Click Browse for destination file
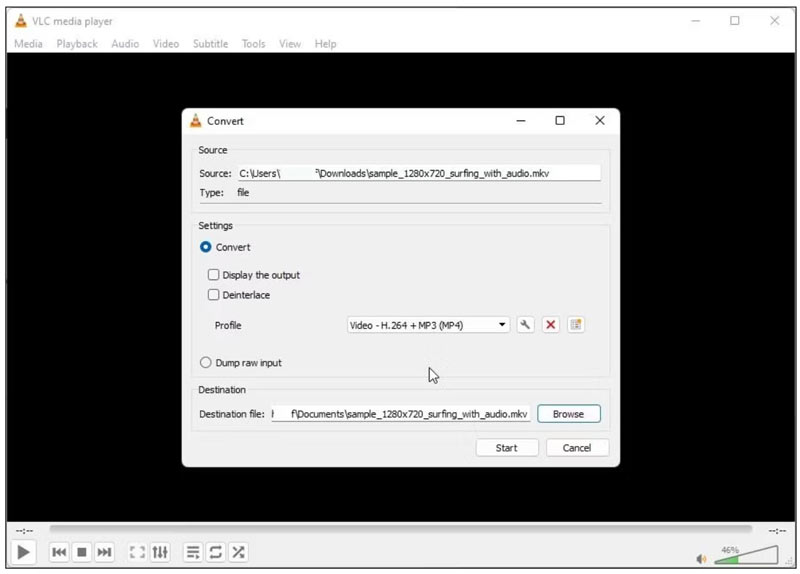 [x=569, y=414]
